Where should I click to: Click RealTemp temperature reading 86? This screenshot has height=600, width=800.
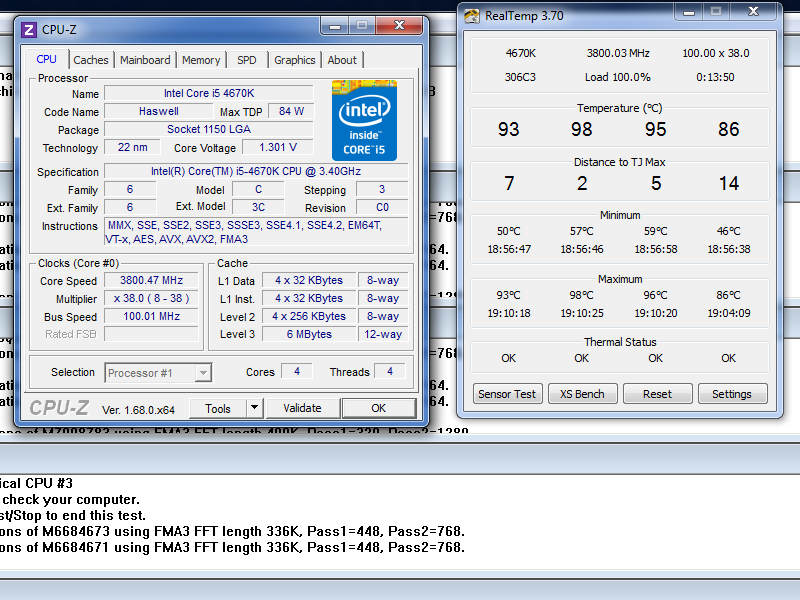pyautogui.click(x=729, y=130)
